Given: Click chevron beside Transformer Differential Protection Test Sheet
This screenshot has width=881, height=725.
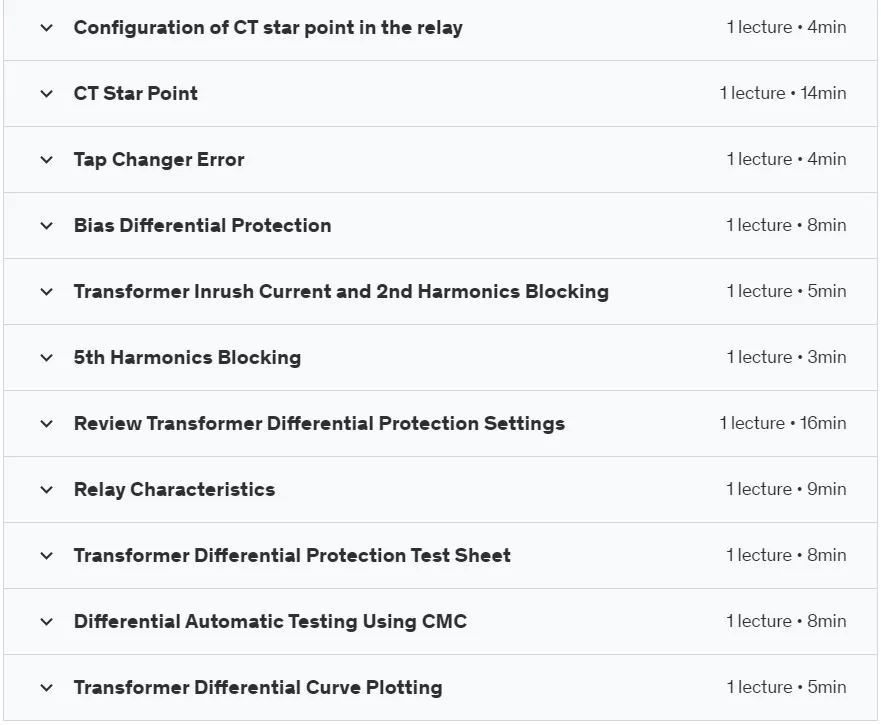Looking at the screenshot, I should (x=47, y=556).
